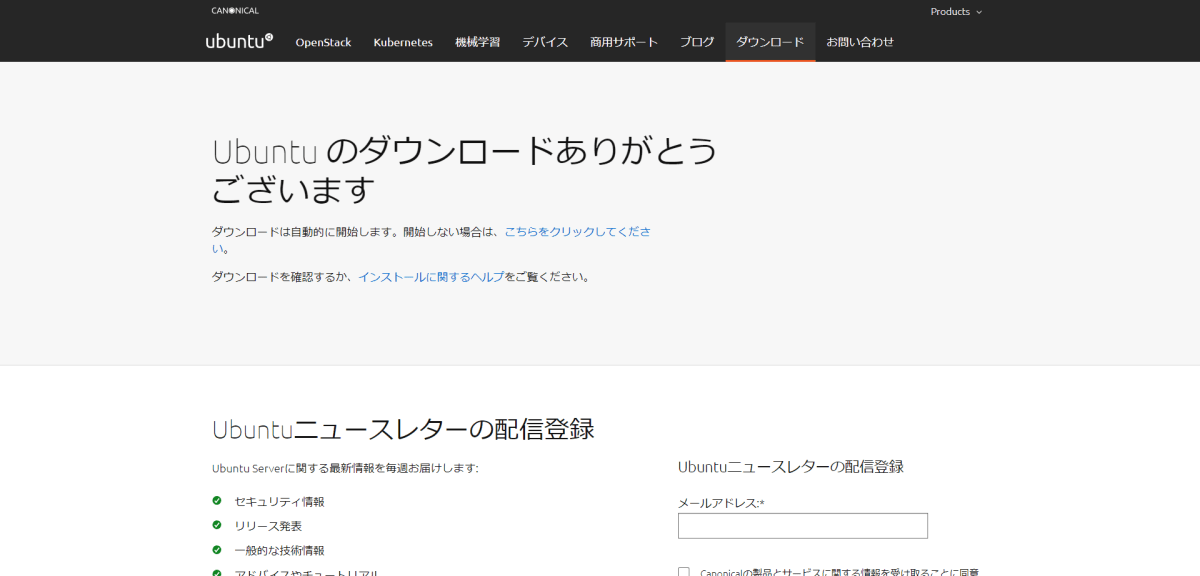The width and height of the screenshot is (1200, 576).
Task: Select the ダウンロード tab
Action: [x=770, y=42]
